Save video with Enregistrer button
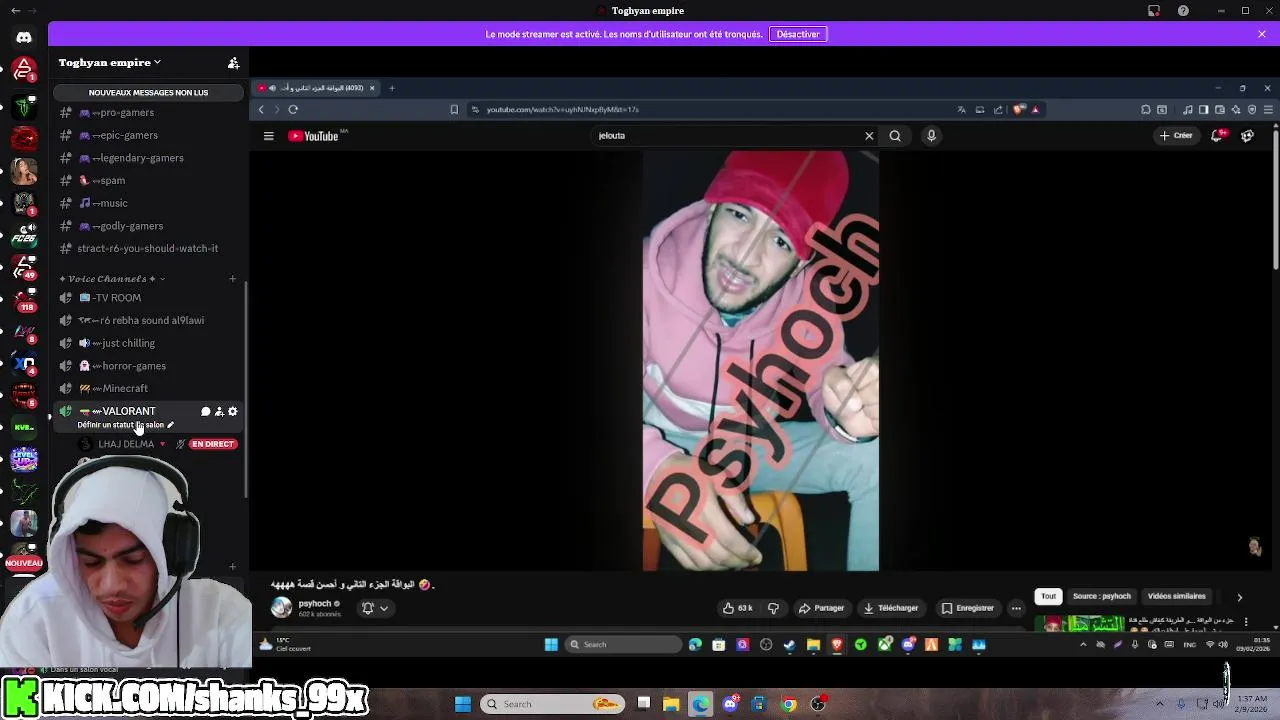 [968, 608]
